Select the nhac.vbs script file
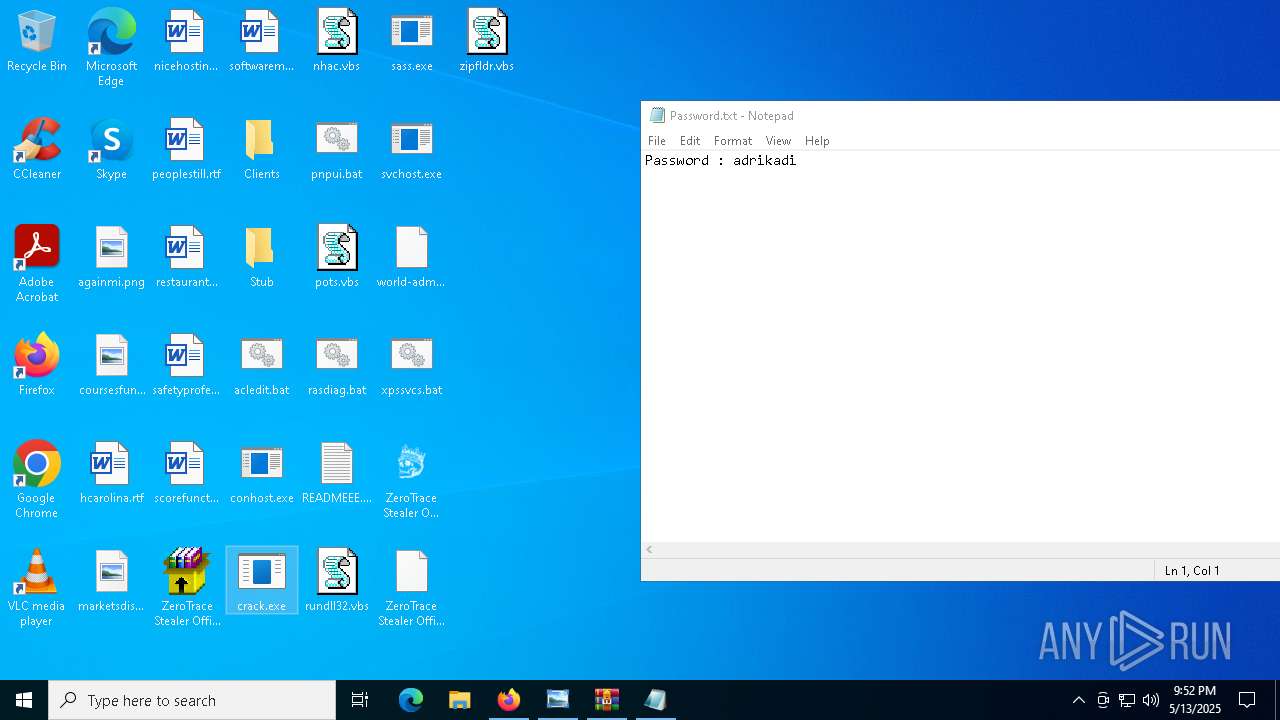The image size is (1280, 720). [x=336, y=42]
